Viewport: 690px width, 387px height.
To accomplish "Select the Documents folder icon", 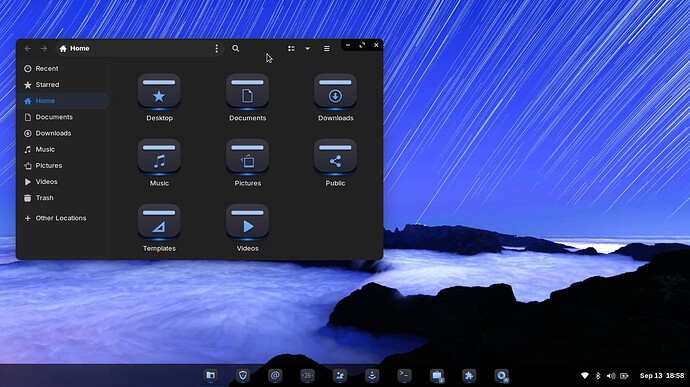I will pyautogui.click(x=247, y=92).
